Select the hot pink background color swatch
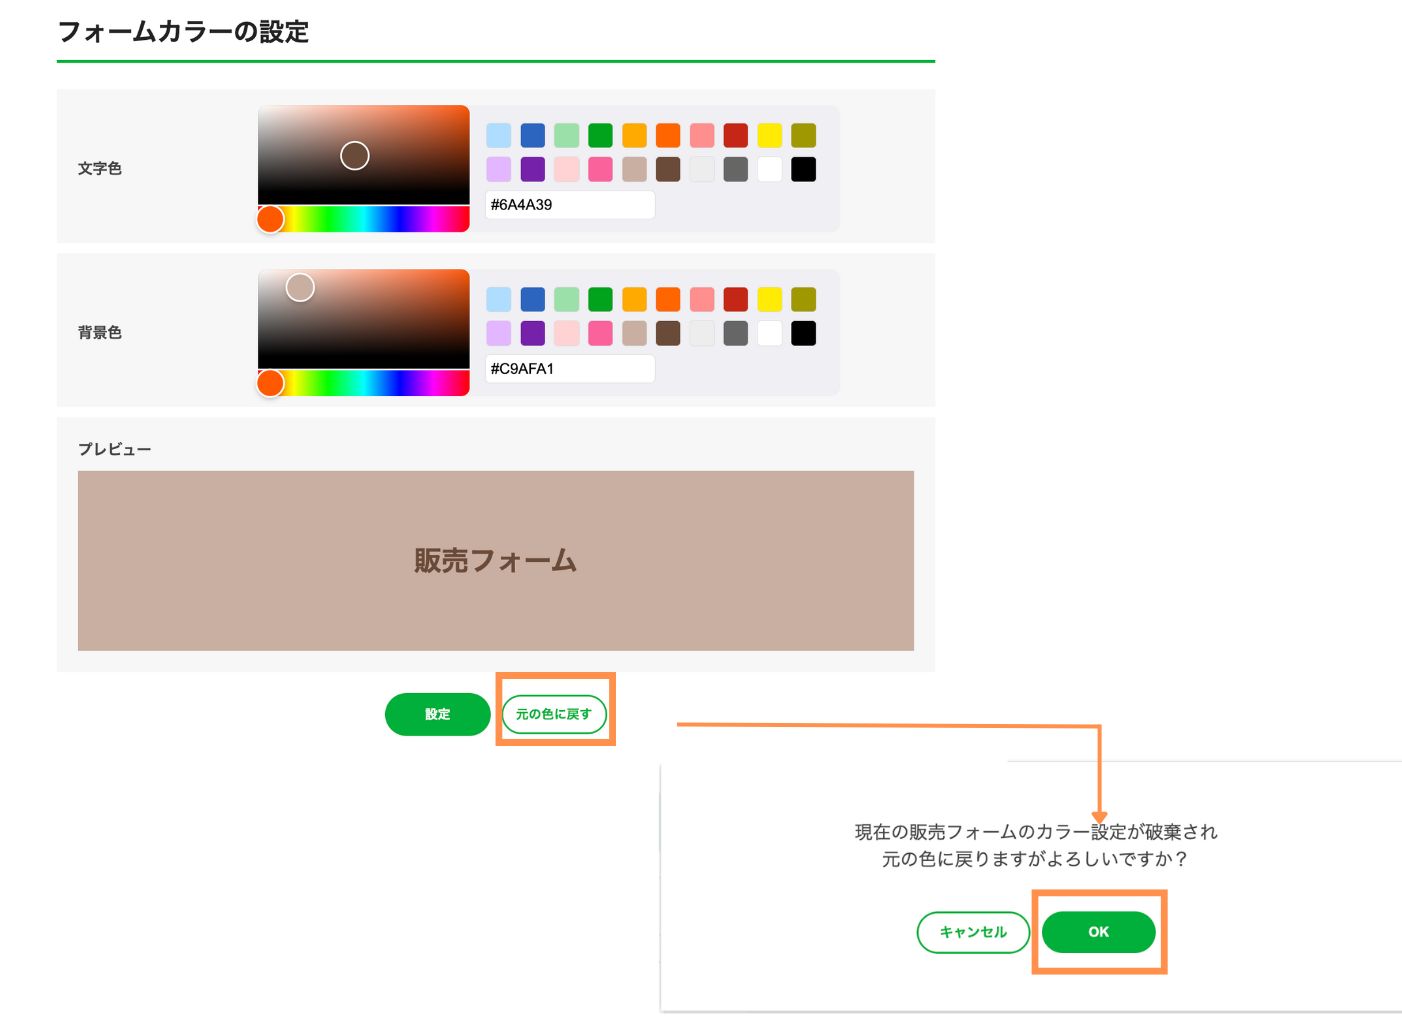Viewport: 1402px width, 1026px height. coord(600,334)
